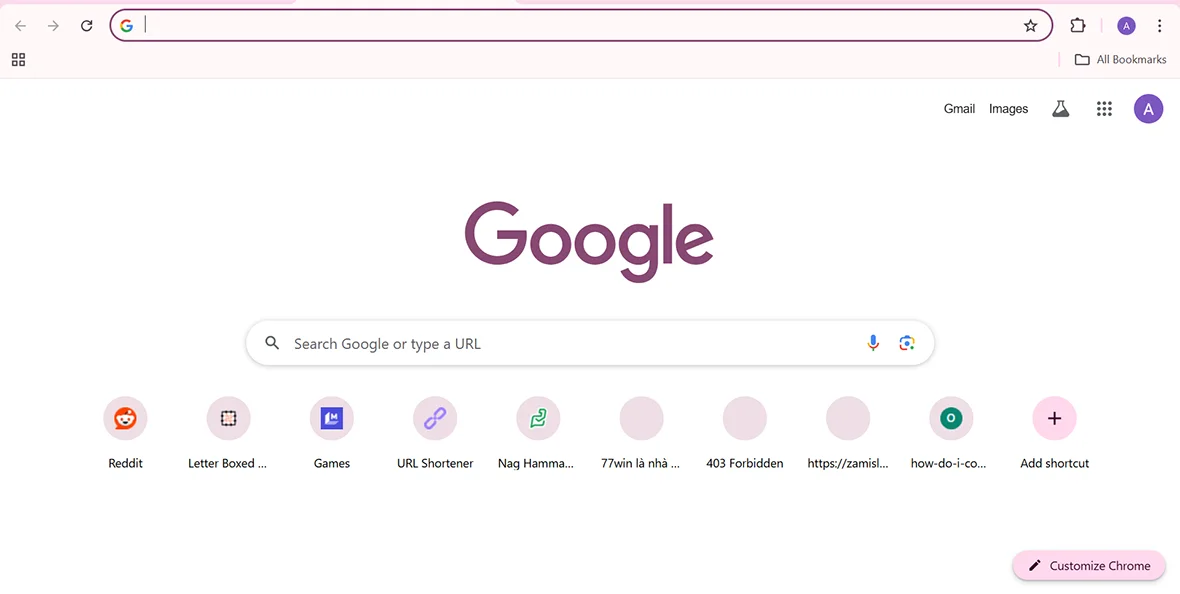Click the back navigation arrow
The height and width of the screenshot is (594, 1180).
pyautogui.click(x=20, y=25)
